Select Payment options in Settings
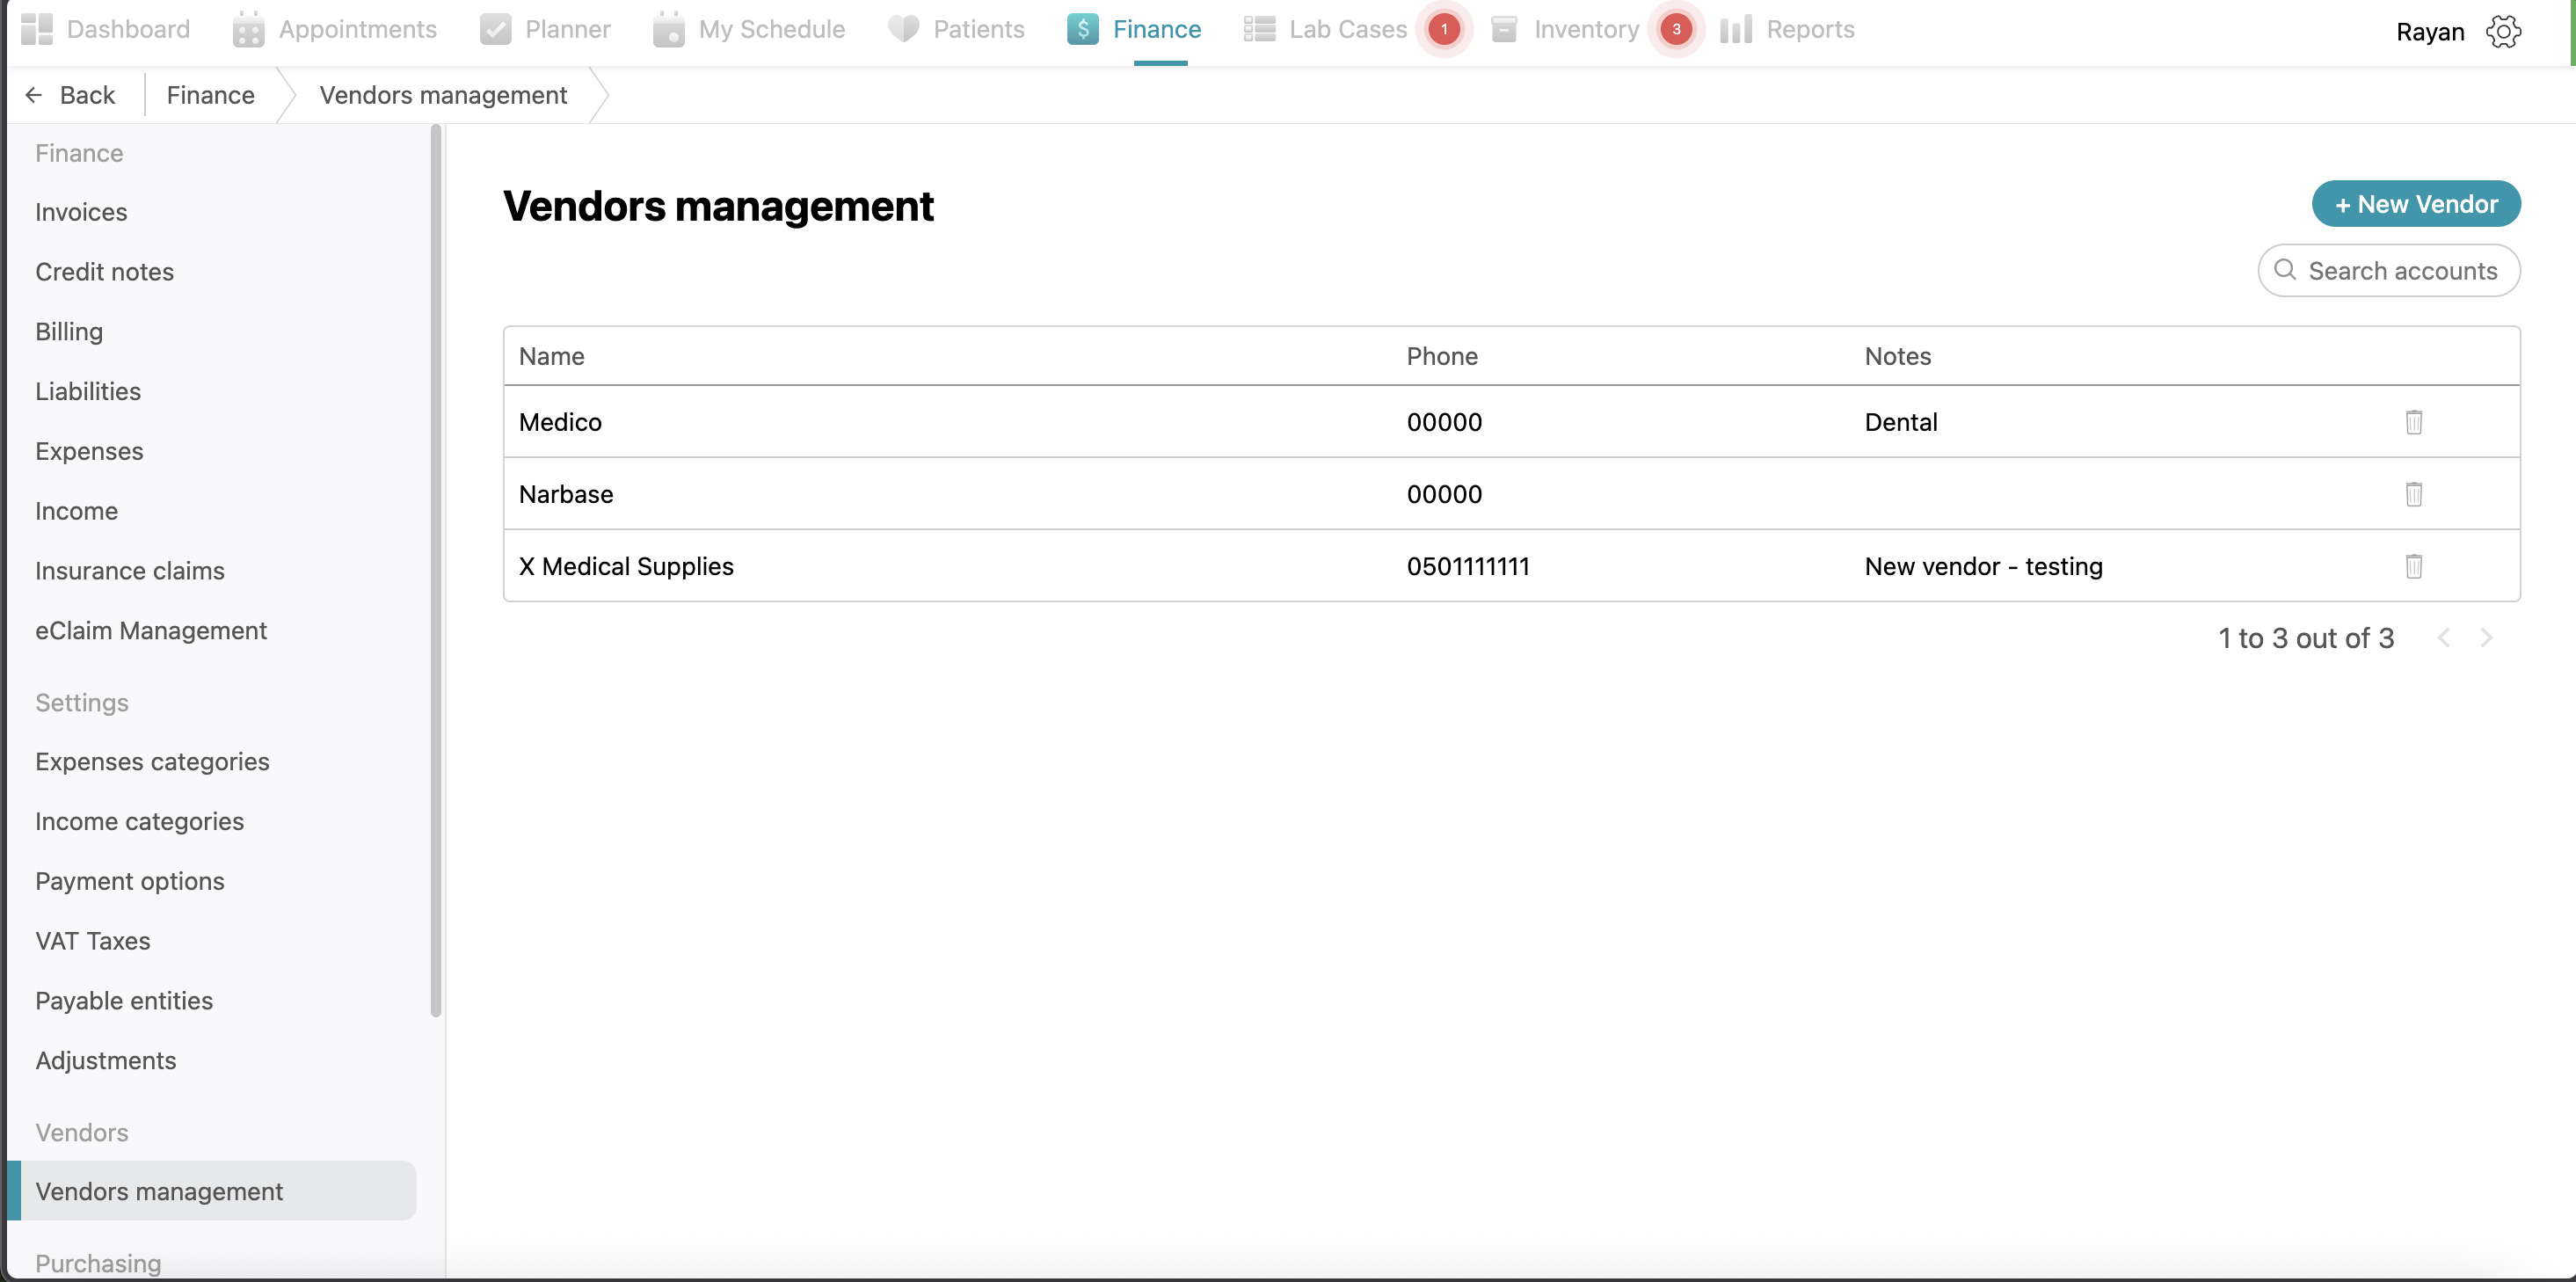2576x1282 pixels. 130,881
